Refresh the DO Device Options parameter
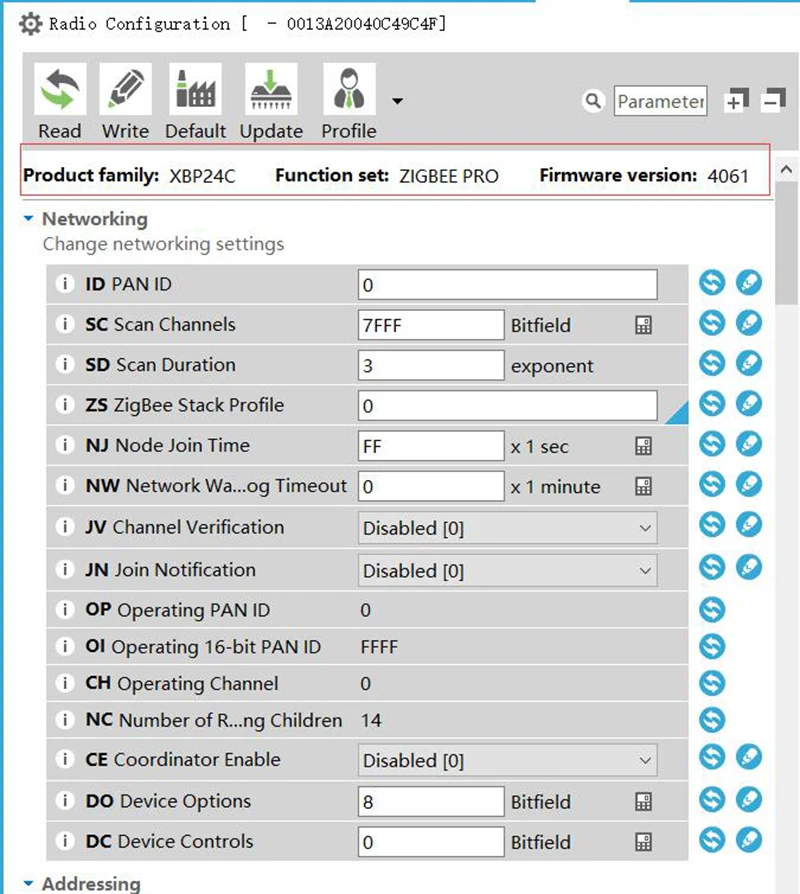Image resolution: width=800 pixels, height=894 pixels. [712, 799]
